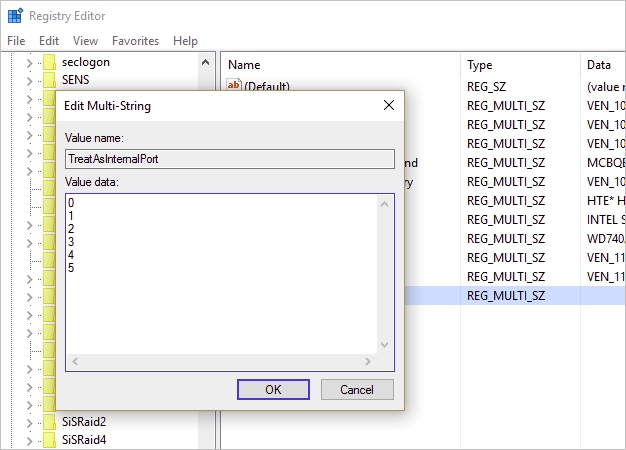
Task: Select the seclogon key
Action: pos(86,62)
